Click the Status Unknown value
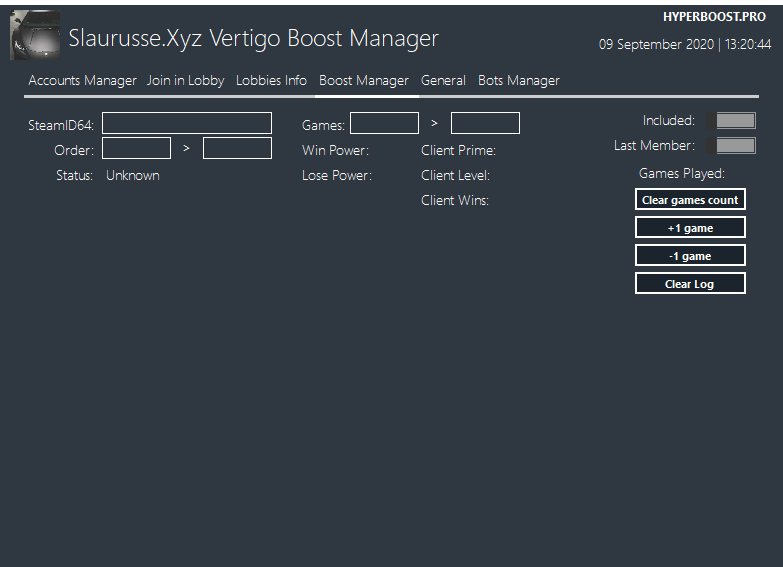 (133, 175)
